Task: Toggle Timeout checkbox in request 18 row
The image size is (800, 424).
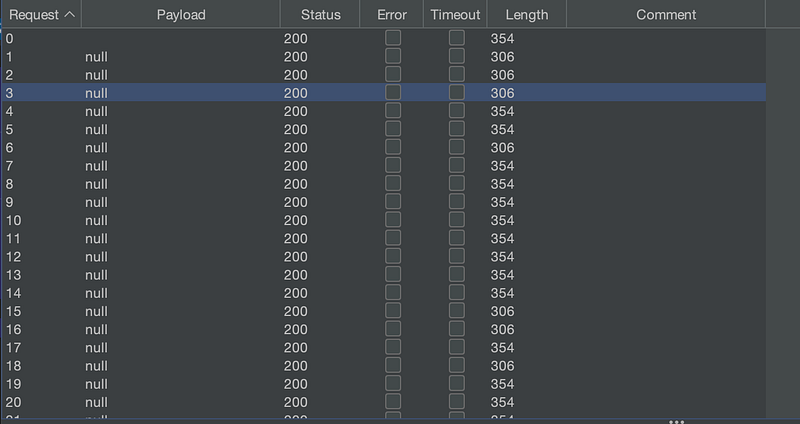Action: point(457,366)
